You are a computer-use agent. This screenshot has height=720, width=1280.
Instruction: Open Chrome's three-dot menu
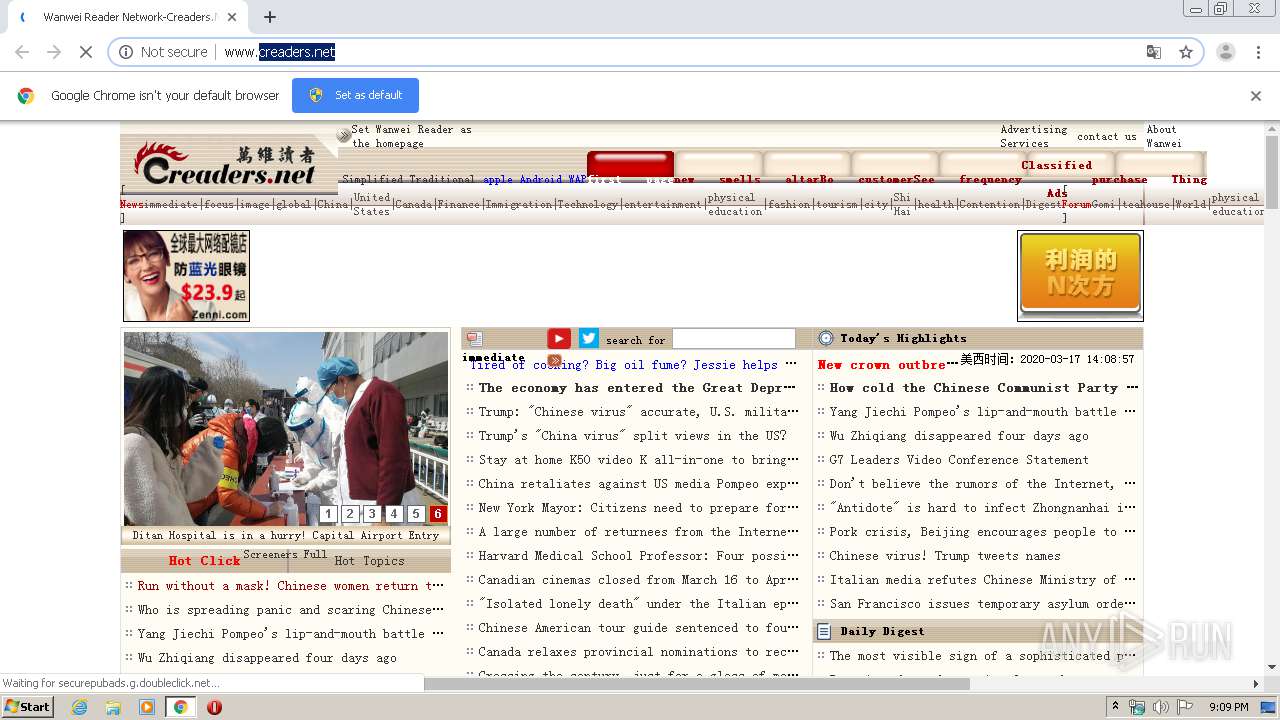(x=1258, y=52)
